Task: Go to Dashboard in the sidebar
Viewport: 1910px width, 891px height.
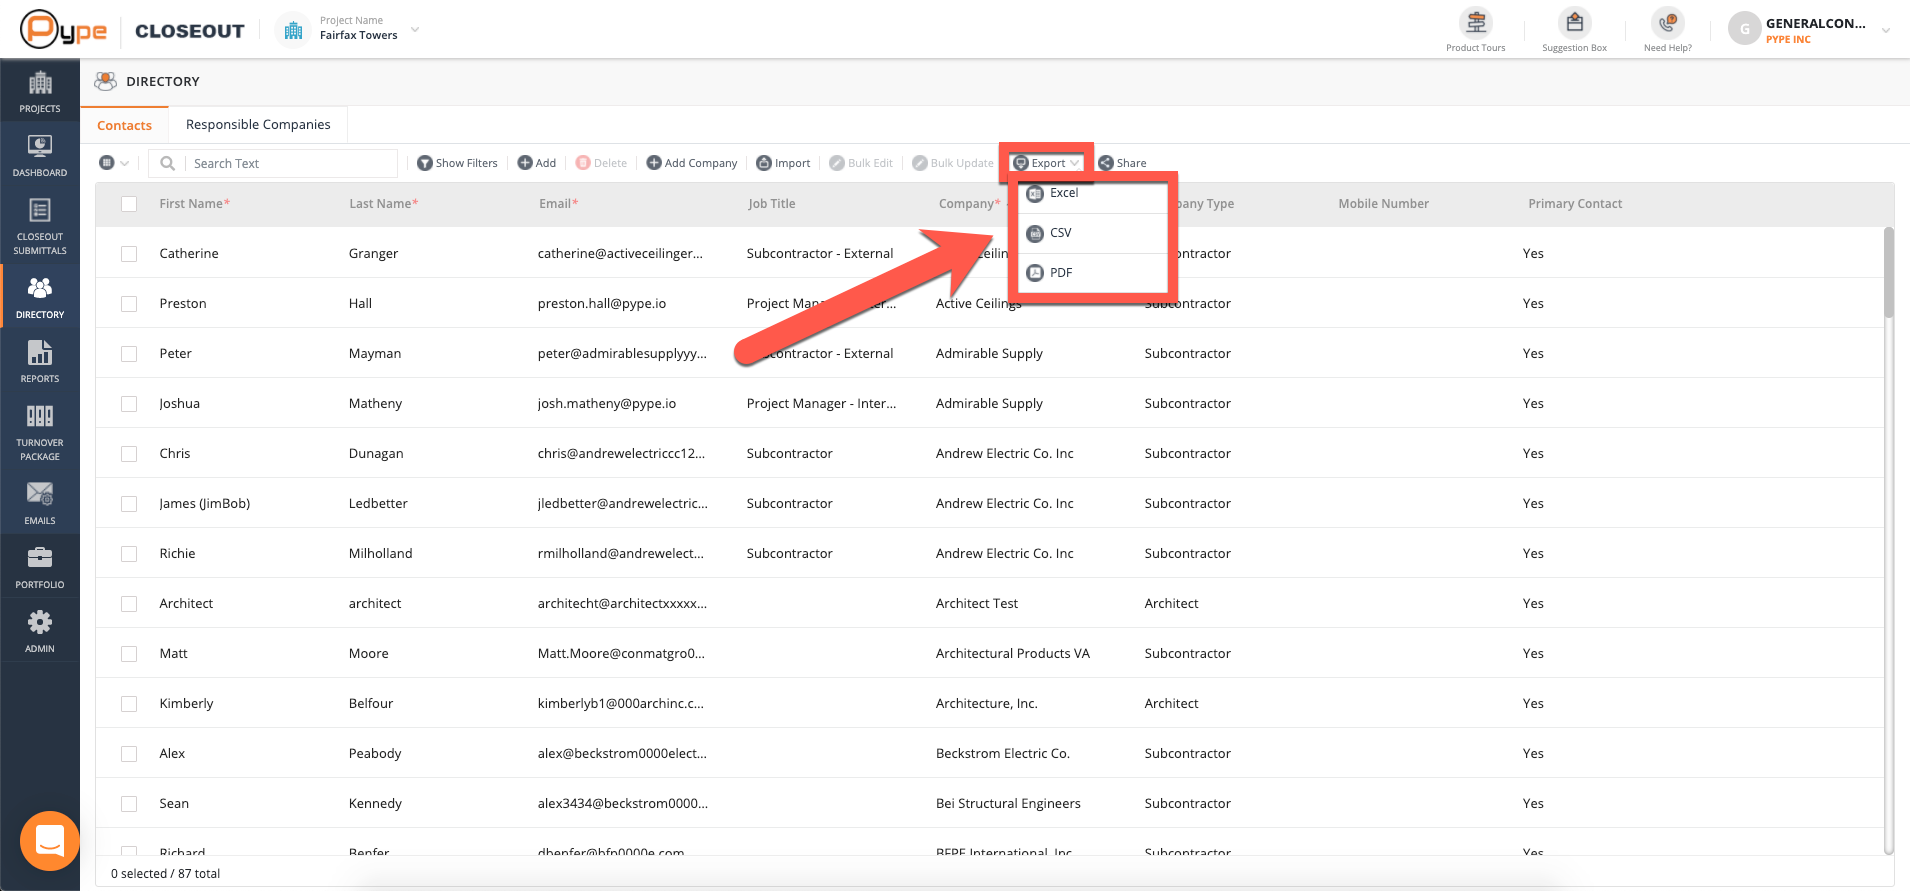Action: [40, 155]
